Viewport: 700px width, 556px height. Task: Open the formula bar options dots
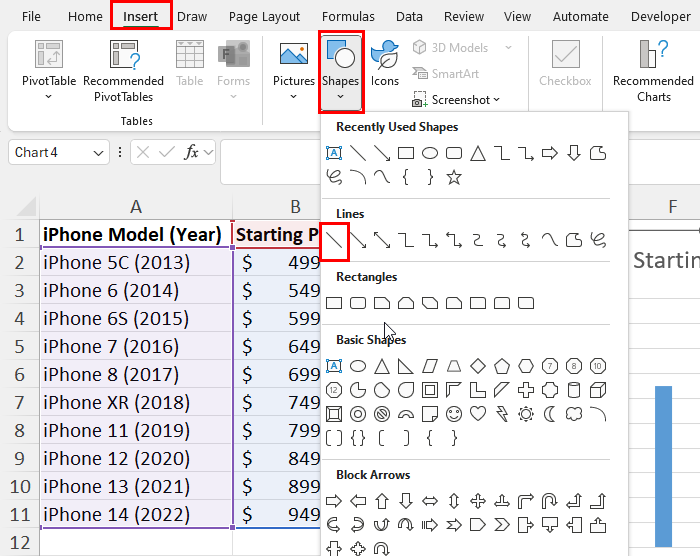[x=120, y=152]
